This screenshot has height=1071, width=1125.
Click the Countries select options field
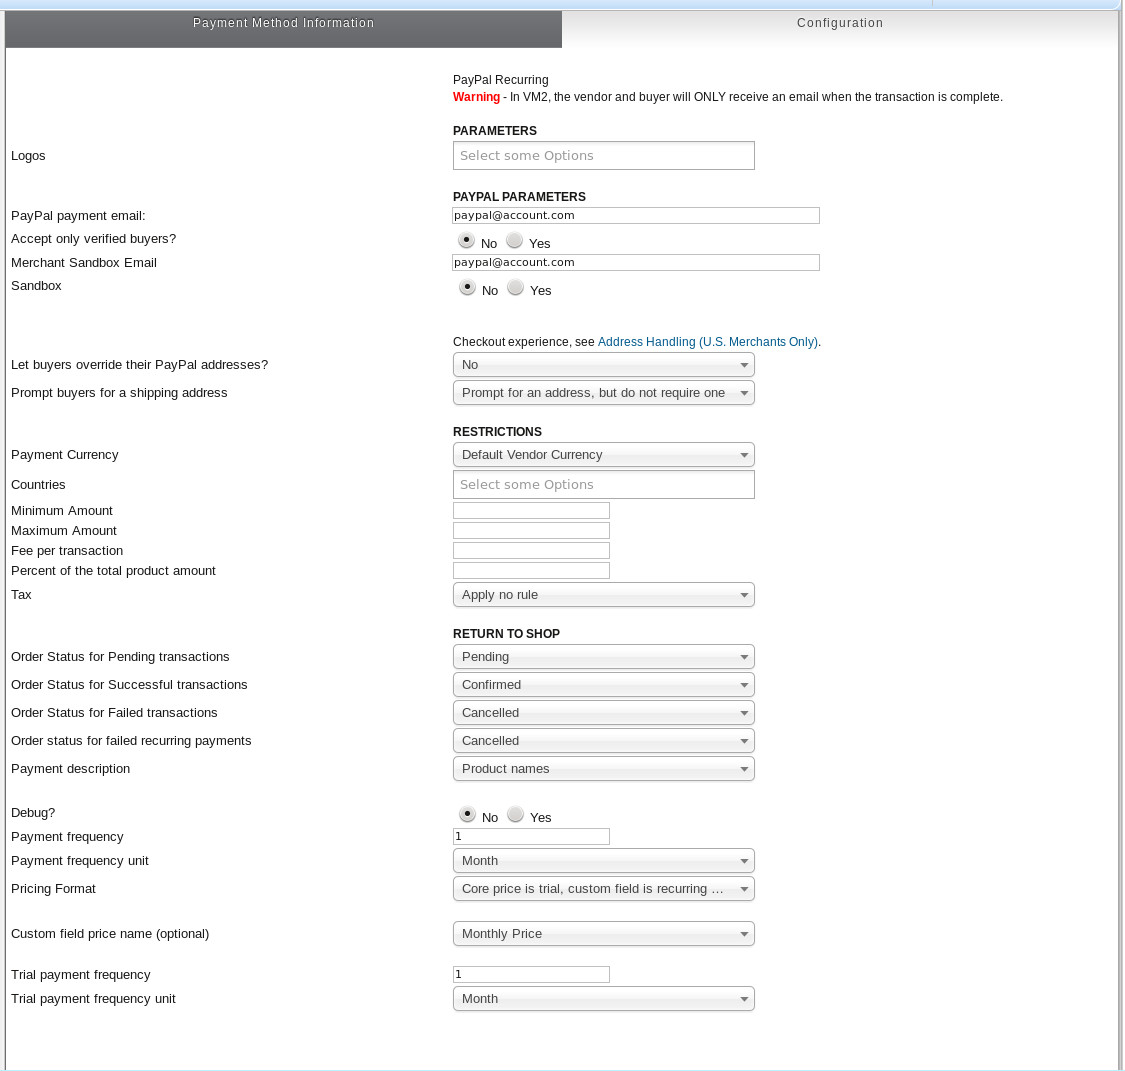coord(603,485)
